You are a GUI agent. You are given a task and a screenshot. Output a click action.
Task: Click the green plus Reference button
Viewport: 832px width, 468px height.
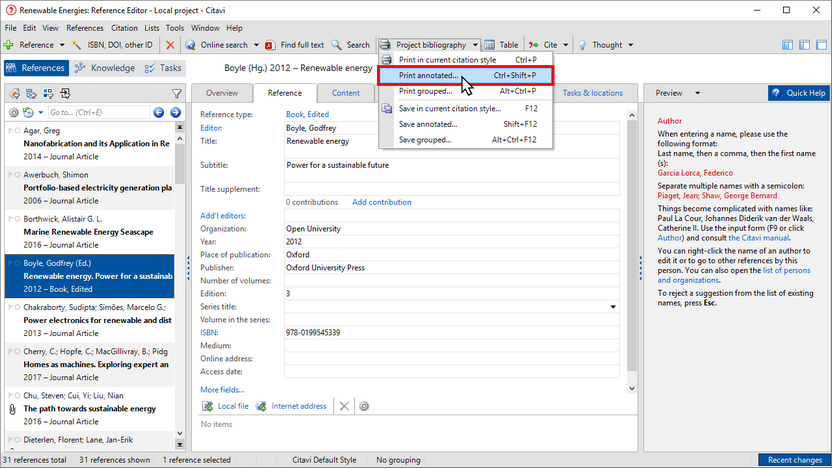tap(29, 45)
